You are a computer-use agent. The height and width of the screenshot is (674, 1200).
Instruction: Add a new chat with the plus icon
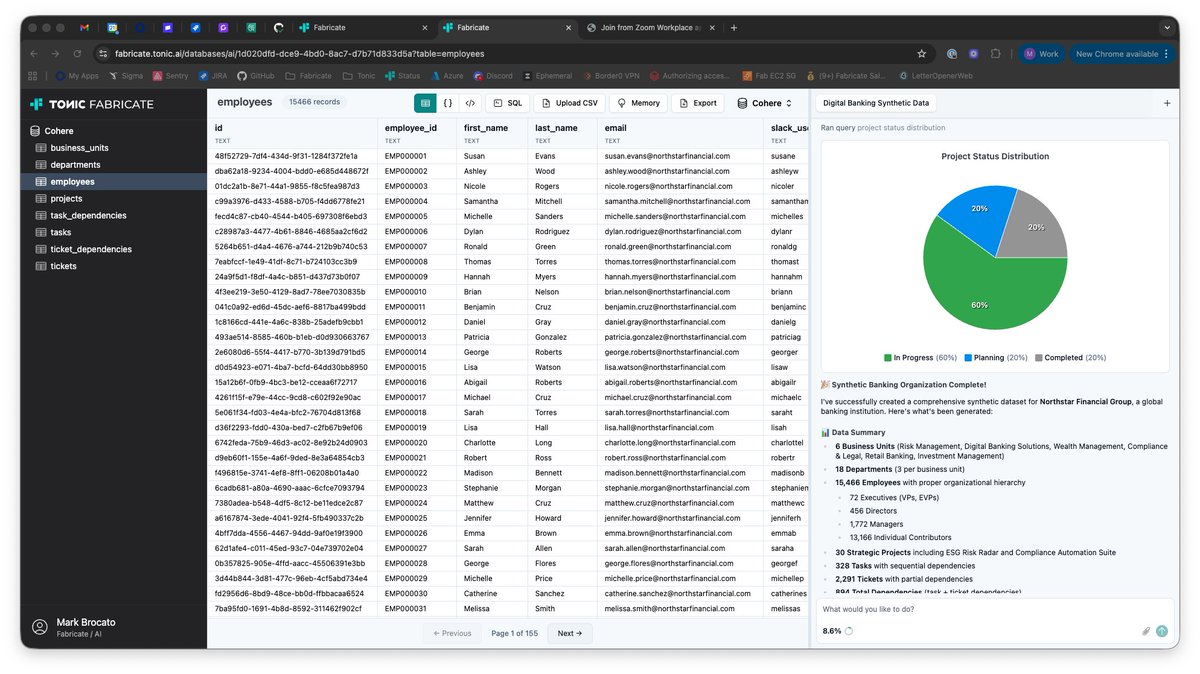point(1167,103)
